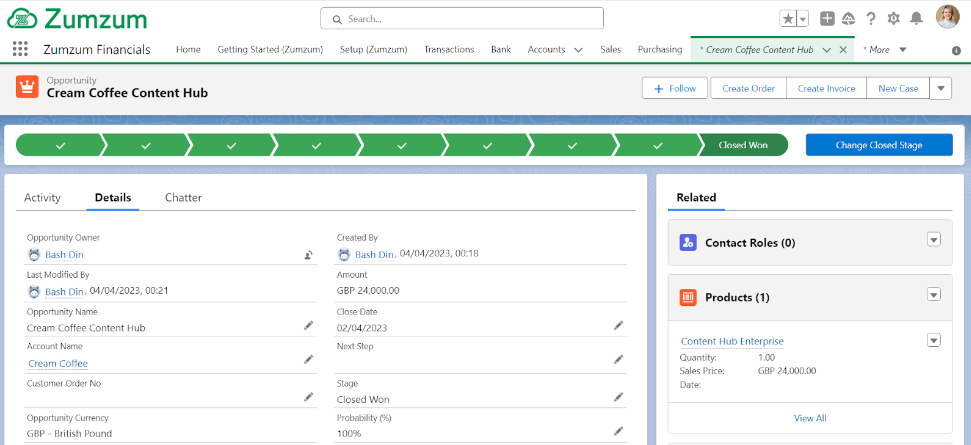
Task: Open the Contact Roles (0) heading
Action: pyautogui.click(x=750, y=243)
